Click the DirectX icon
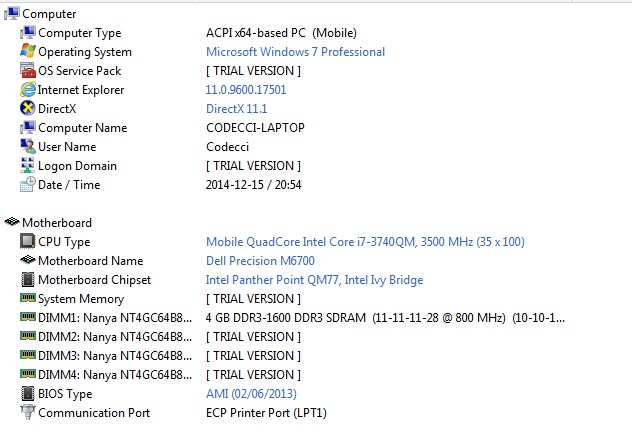Screen dimensions: 632x440 [28, 109]
